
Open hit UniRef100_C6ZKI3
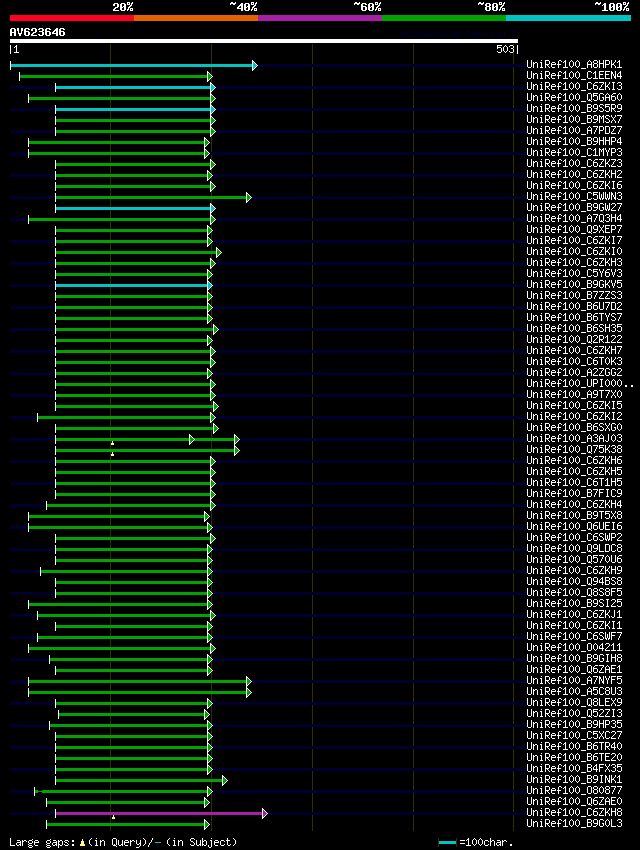574,86
